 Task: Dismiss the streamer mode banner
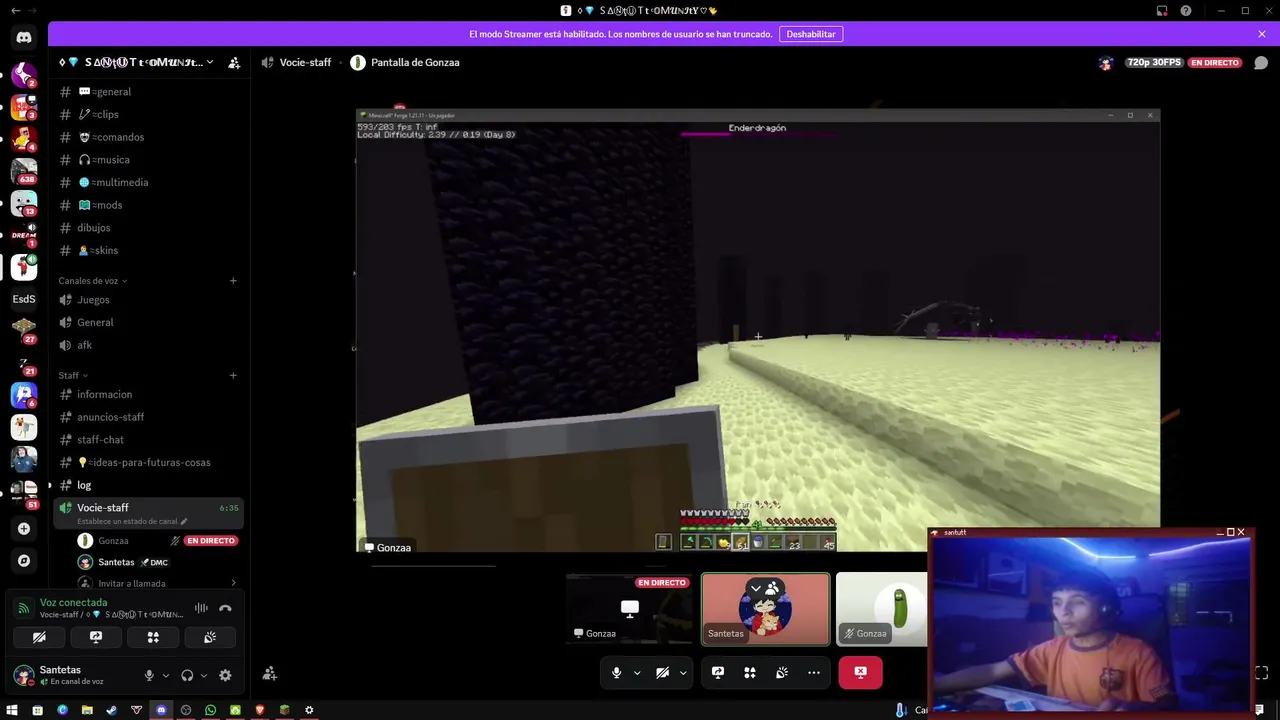[x=1262, y=34]
